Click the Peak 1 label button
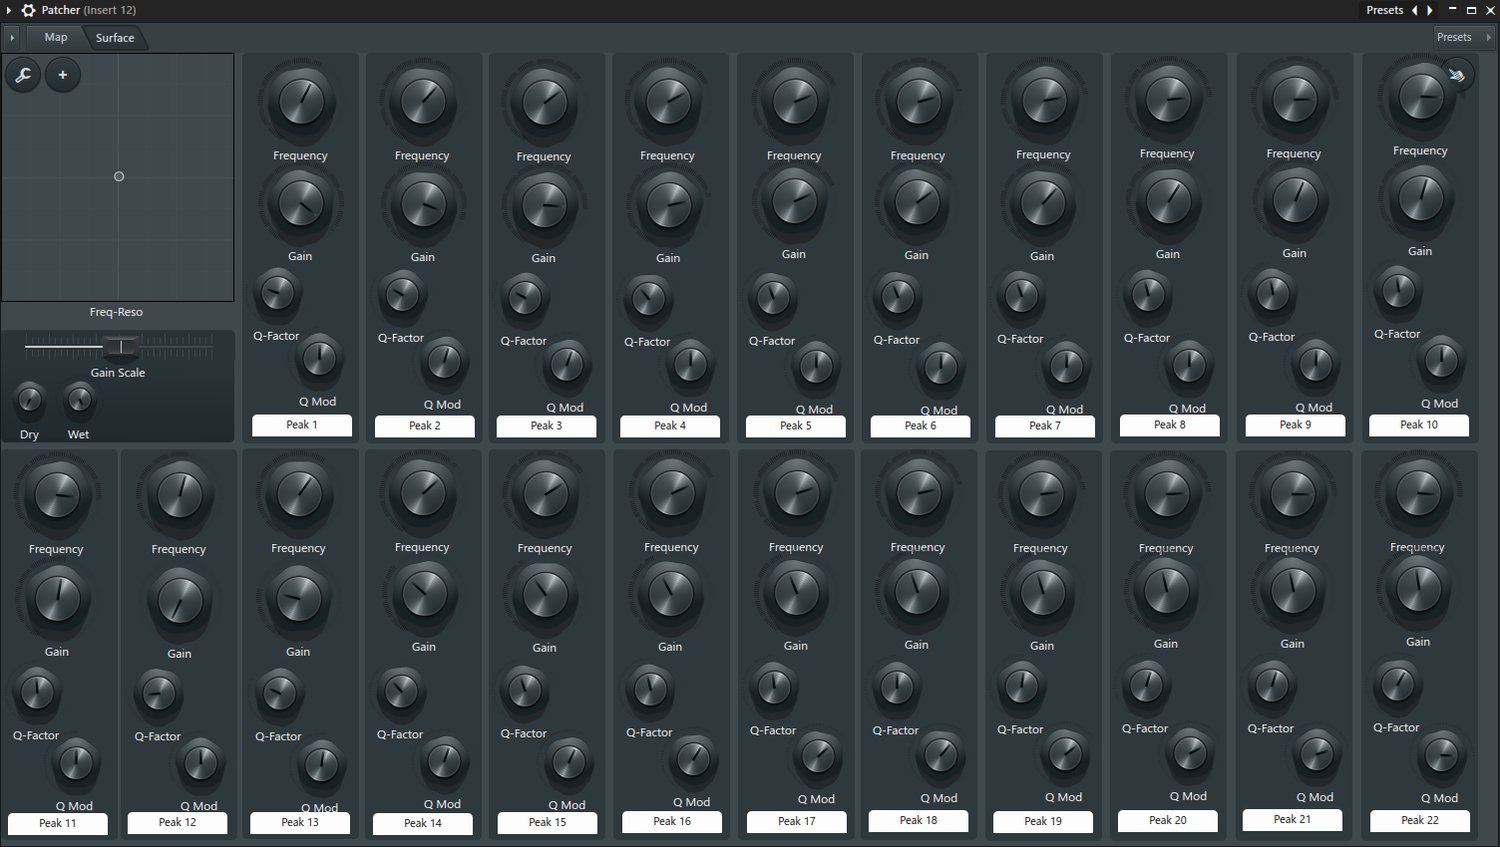 click(x=302, y=425)
